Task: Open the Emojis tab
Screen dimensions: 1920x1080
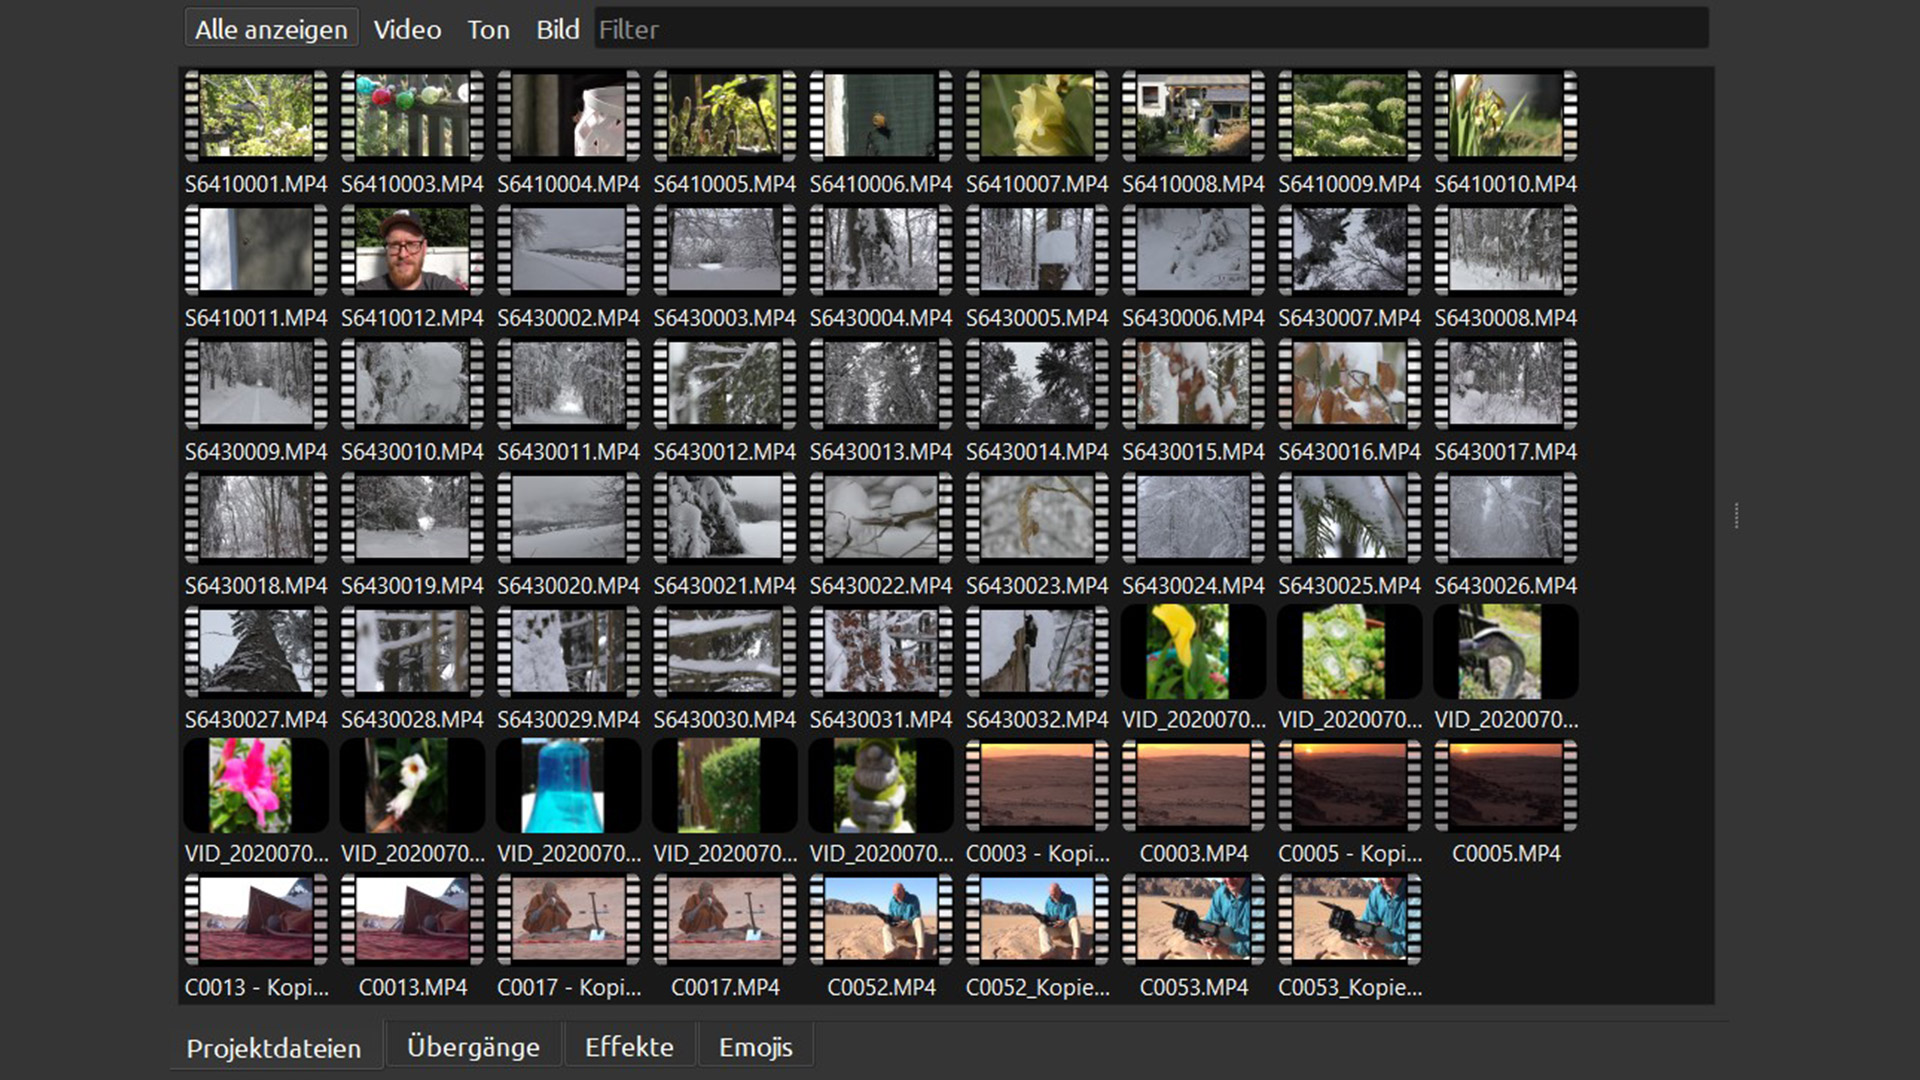Action: click(x=755, y=1047)
